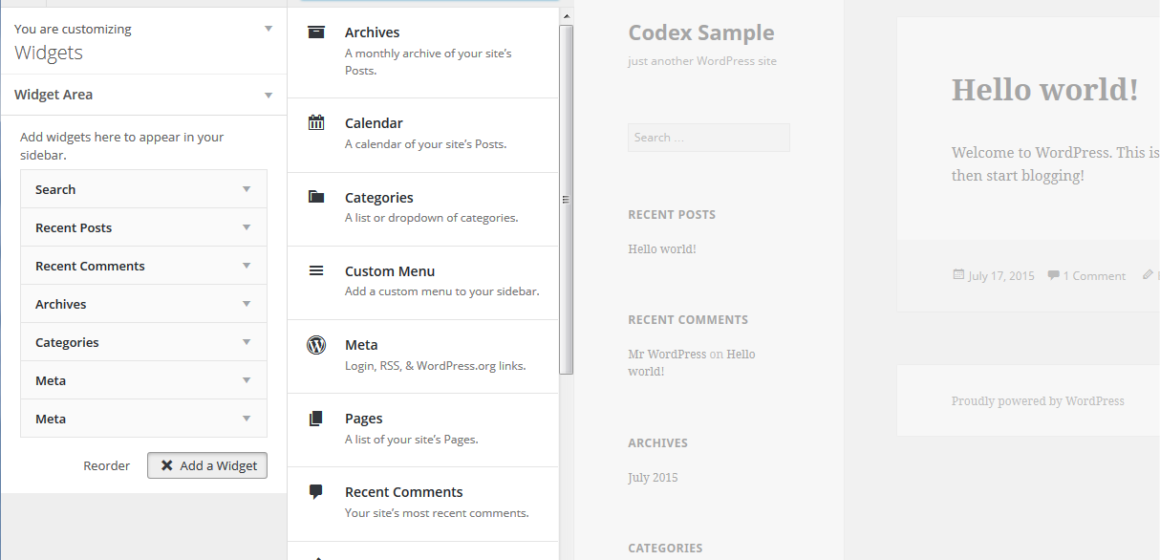Select the Custom Menu widget entry

pos(423,283)
